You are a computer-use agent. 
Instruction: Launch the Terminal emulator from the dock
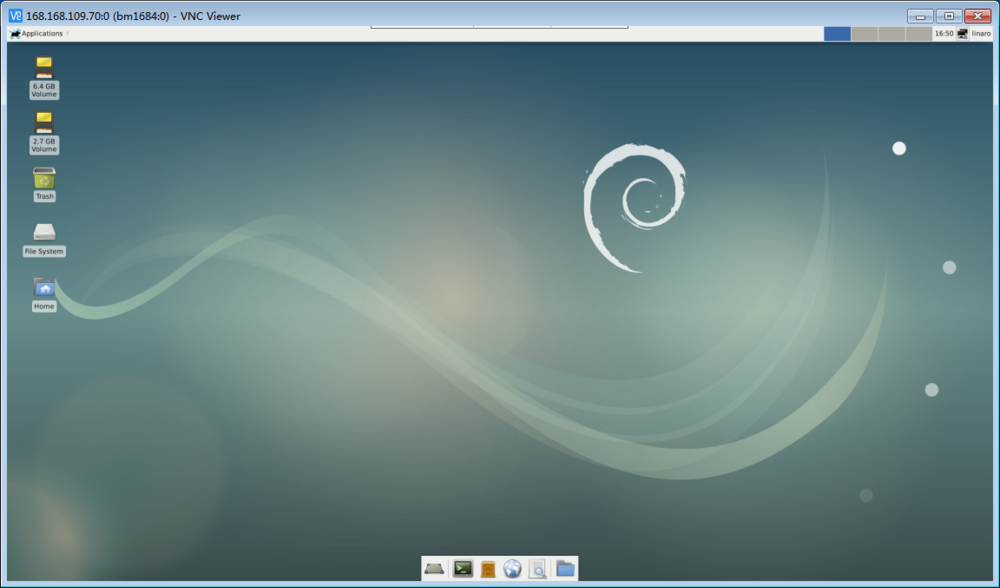pos(462,568)
